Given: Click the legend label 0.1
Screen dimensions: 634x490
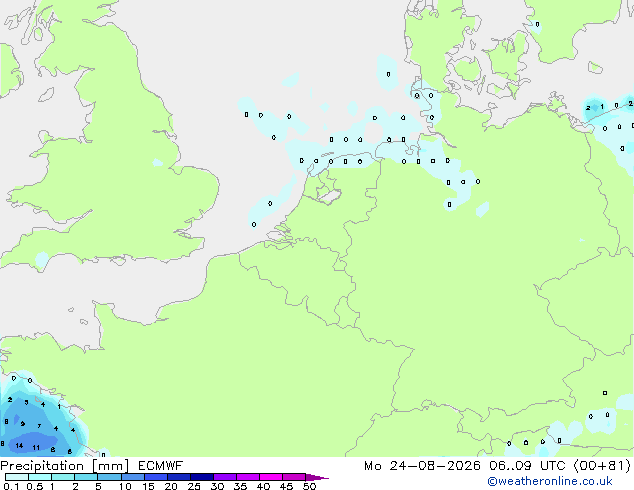Looking at the screenshot, I should [11, 486].
